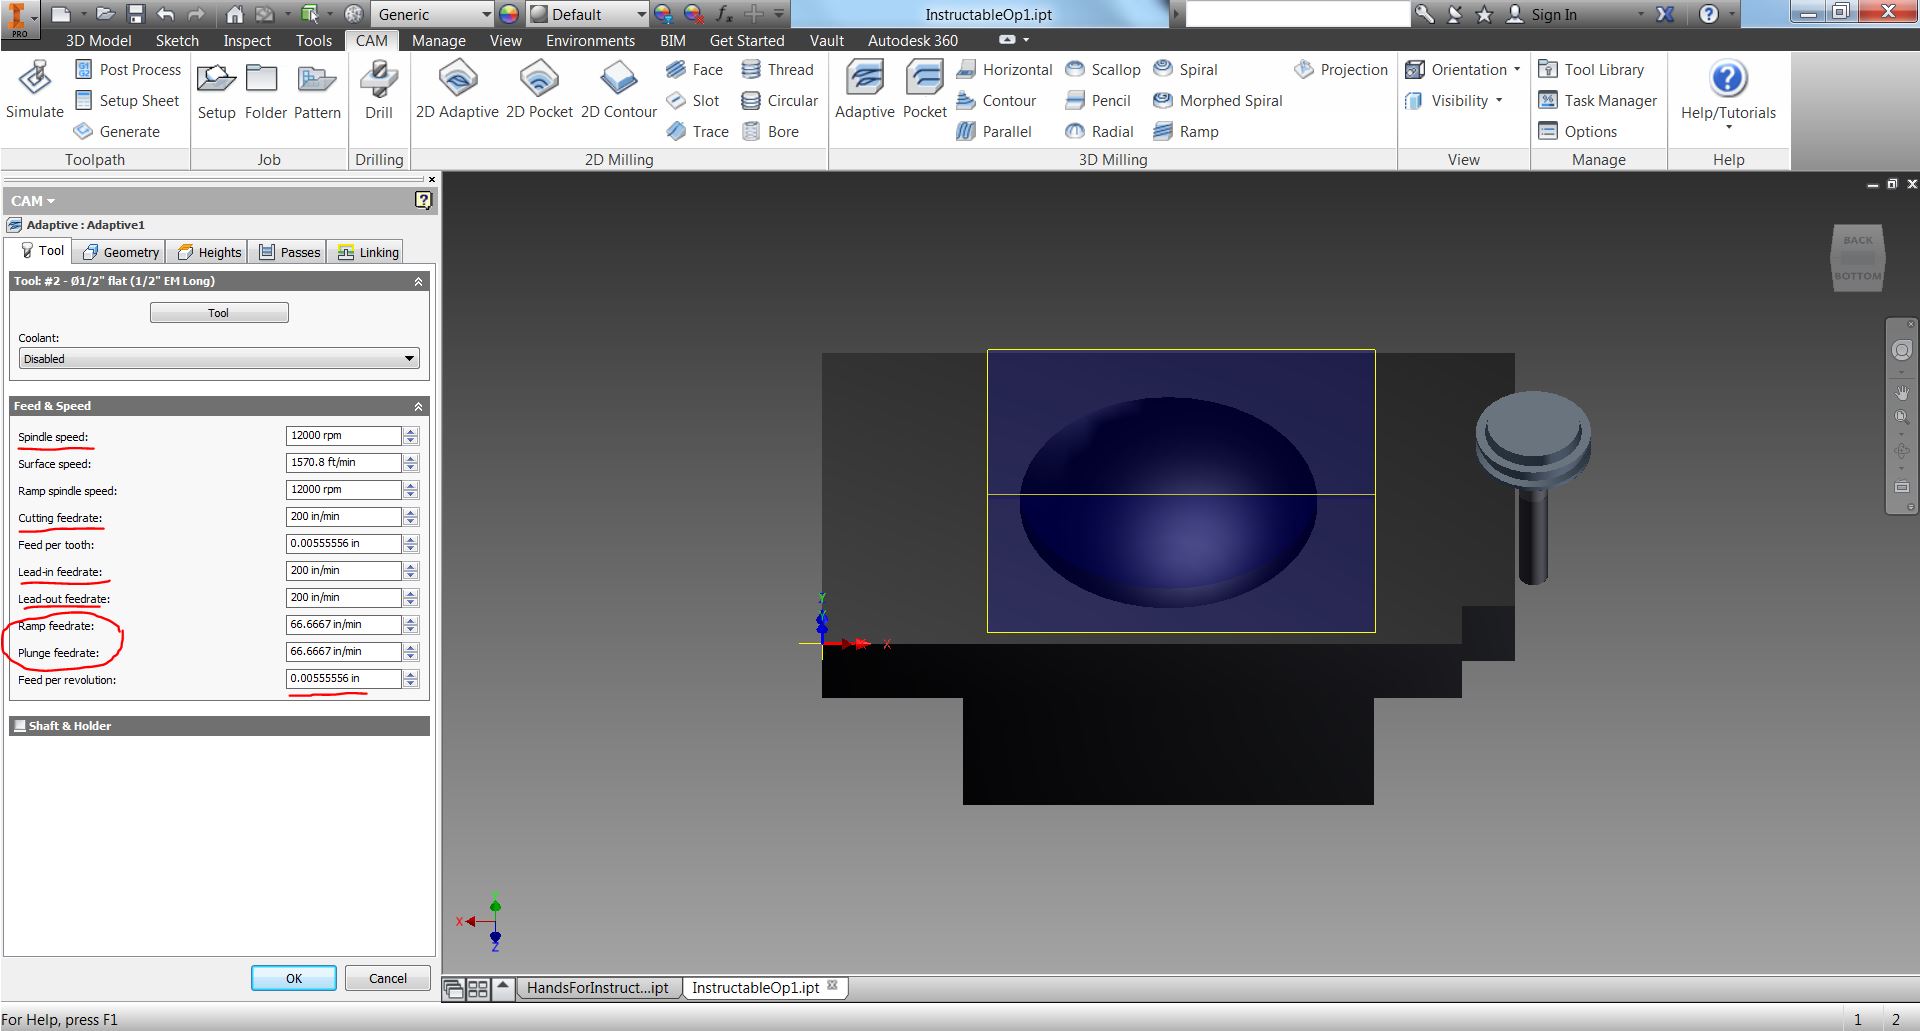1920x1031 pixels.
Task: Collapse the Tool section
Action: pyautogui.click(x=418, y=282)
